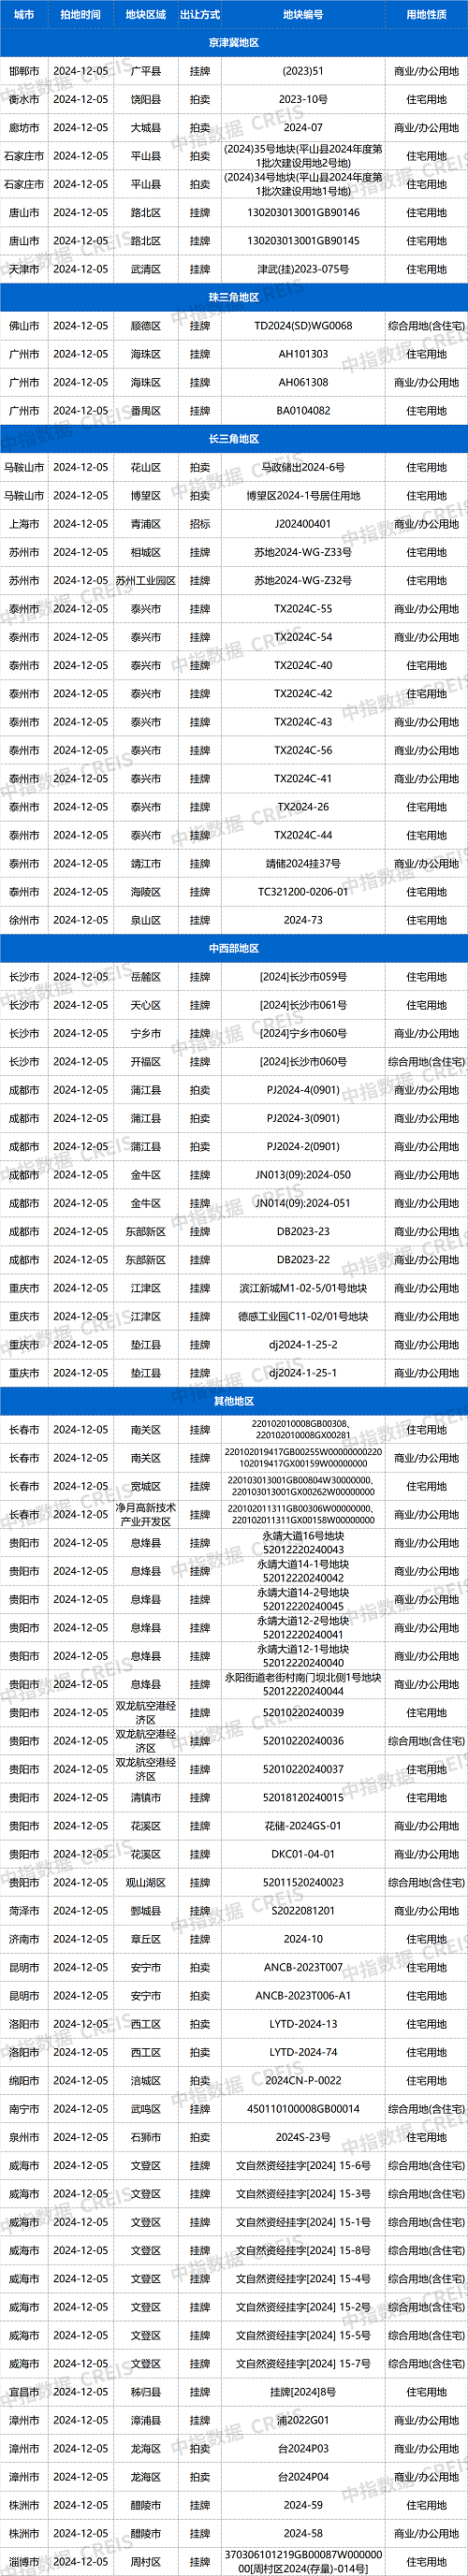This screenshot has height=2576, width=468.
Task: Select the 京津冀地区 section heading
Action: pos(234,43)
